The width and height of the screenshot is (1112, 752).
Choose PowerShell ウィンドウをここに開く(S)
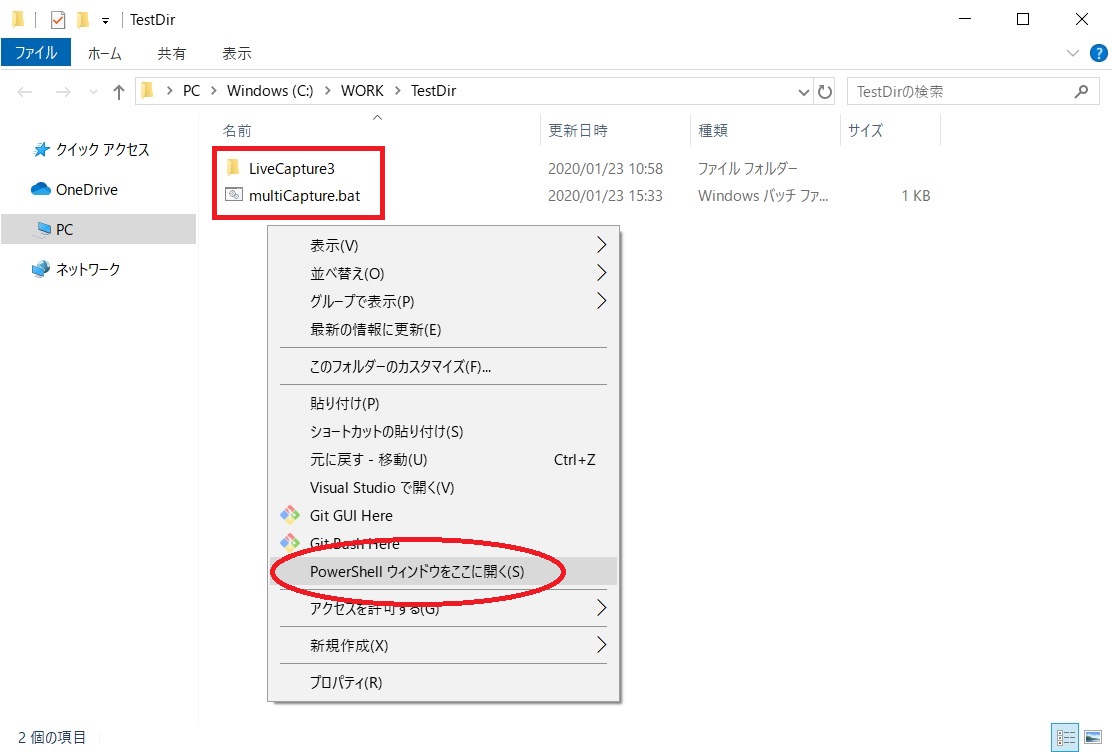coord(443,572)
